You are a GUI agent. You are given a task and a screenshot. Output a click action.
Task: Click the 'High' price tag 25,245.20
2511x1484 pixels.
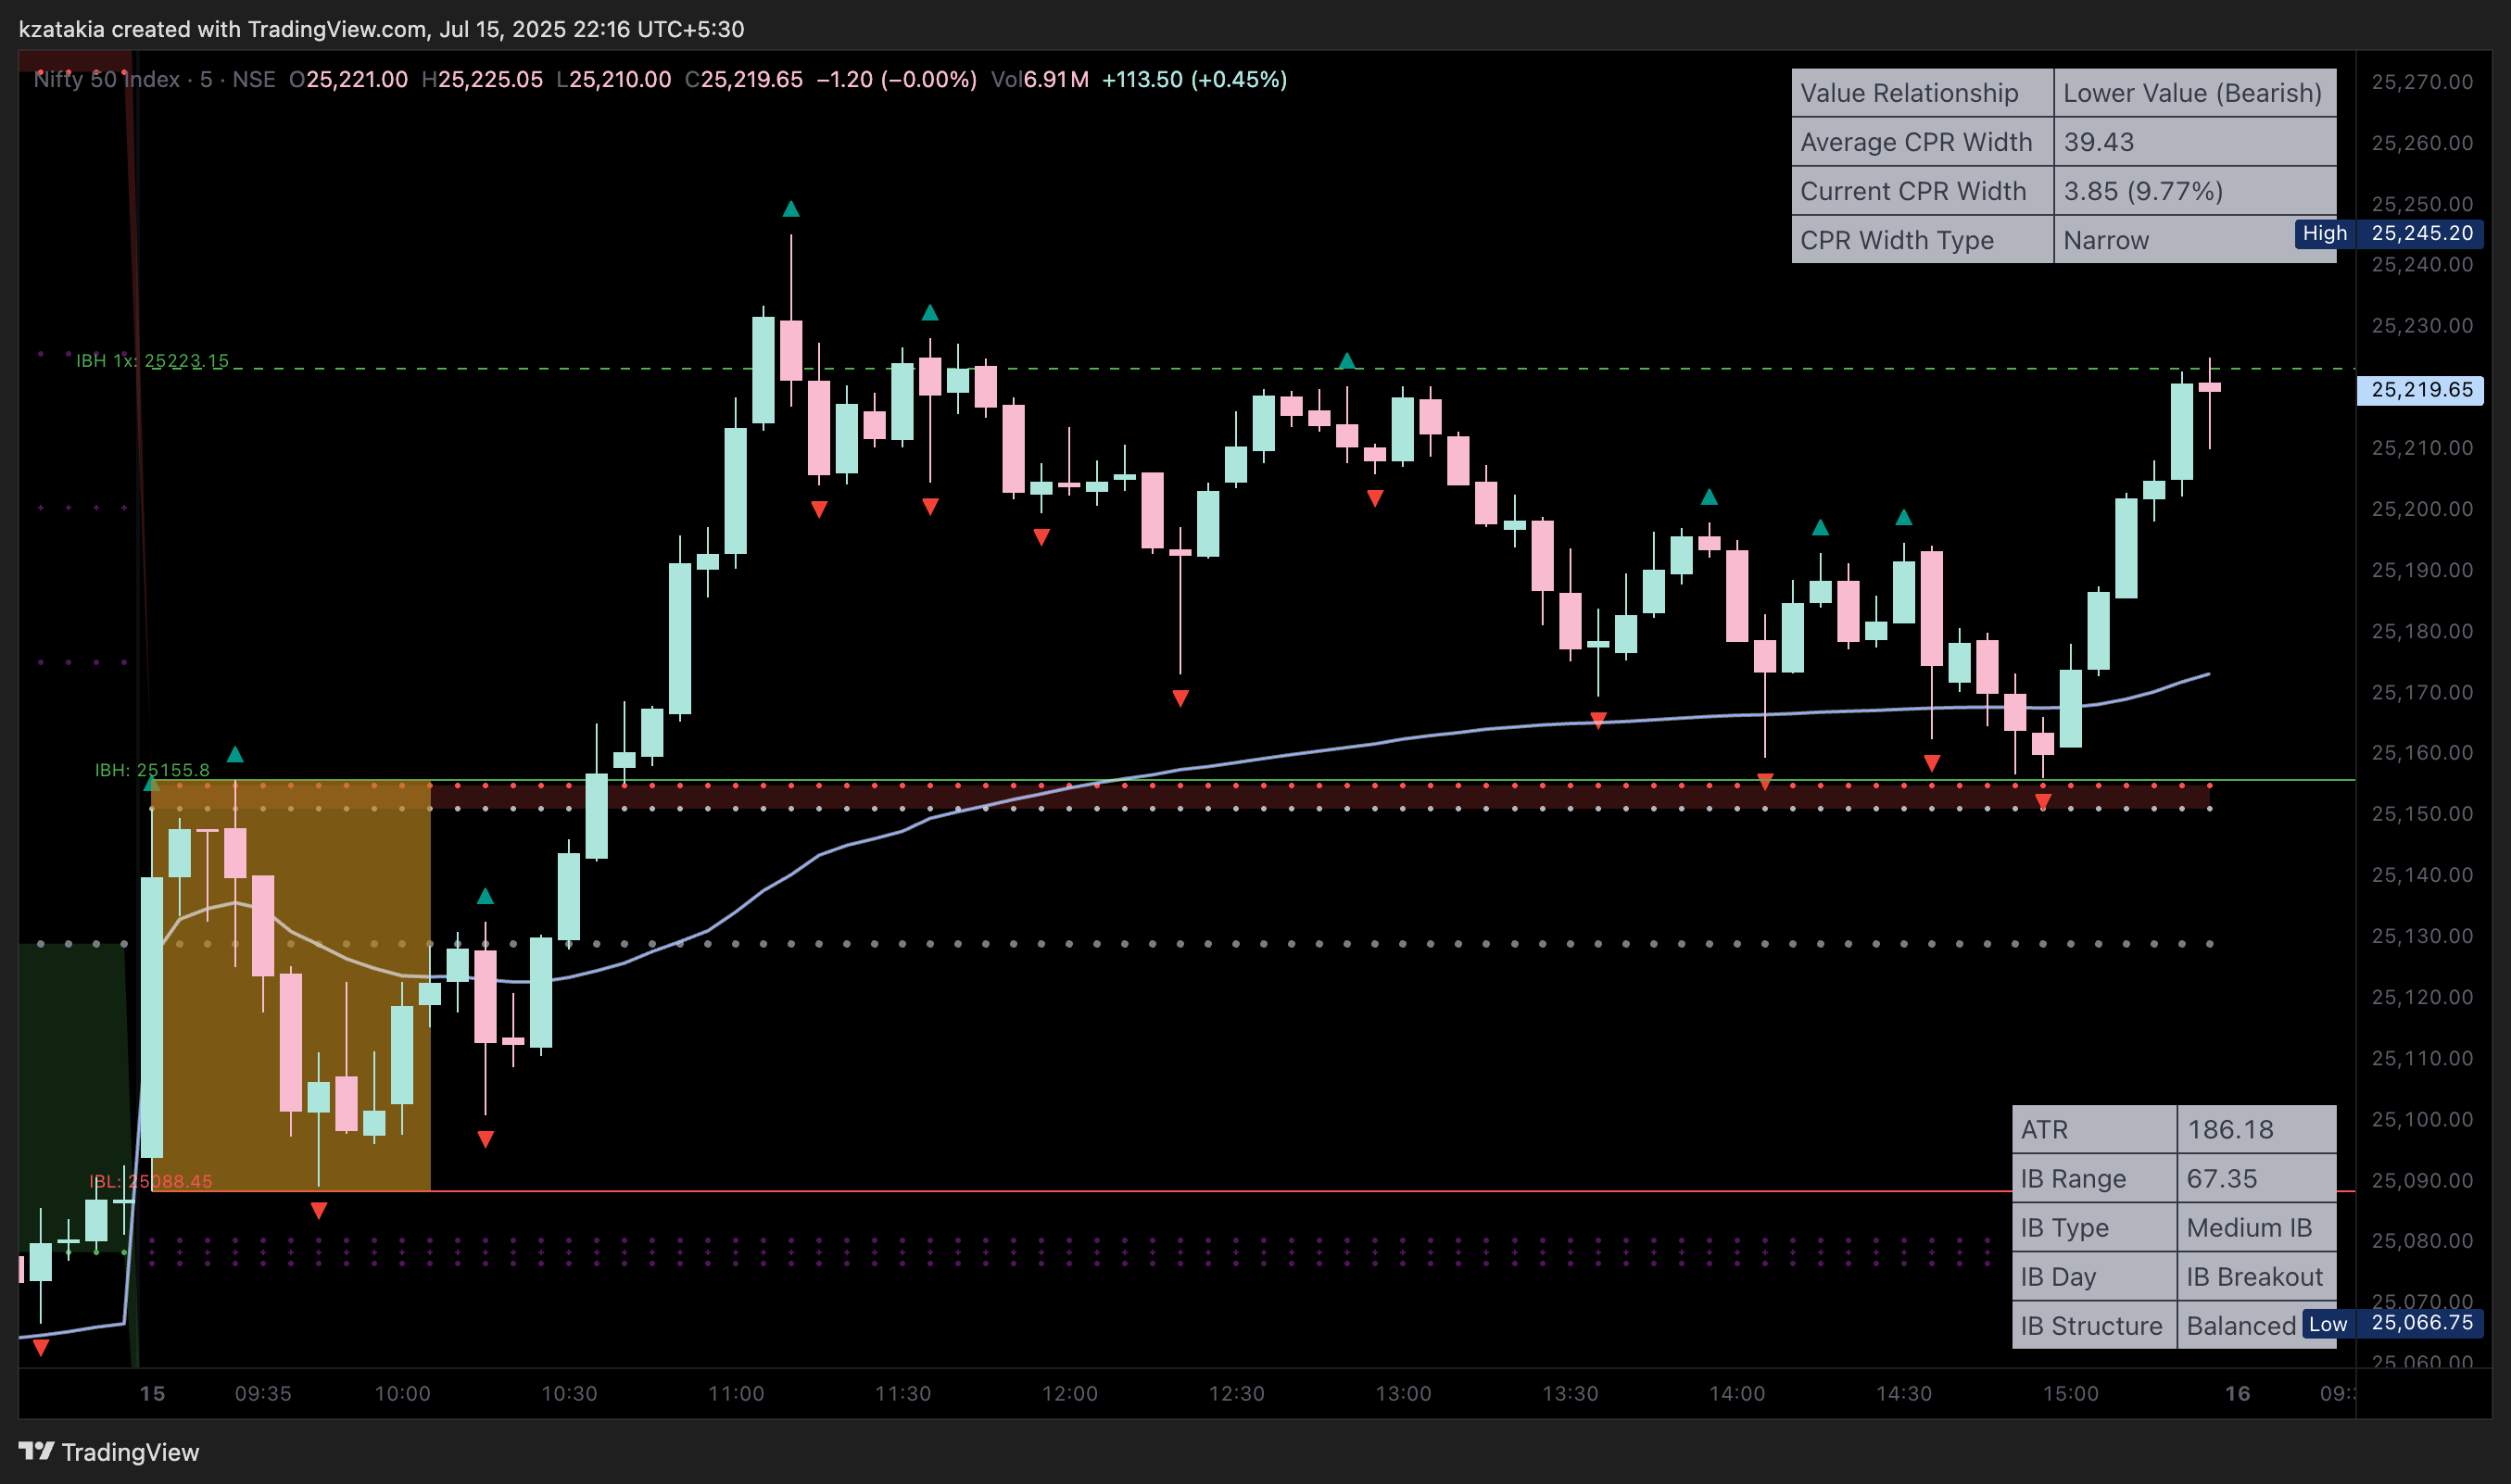click(2388, 233)
